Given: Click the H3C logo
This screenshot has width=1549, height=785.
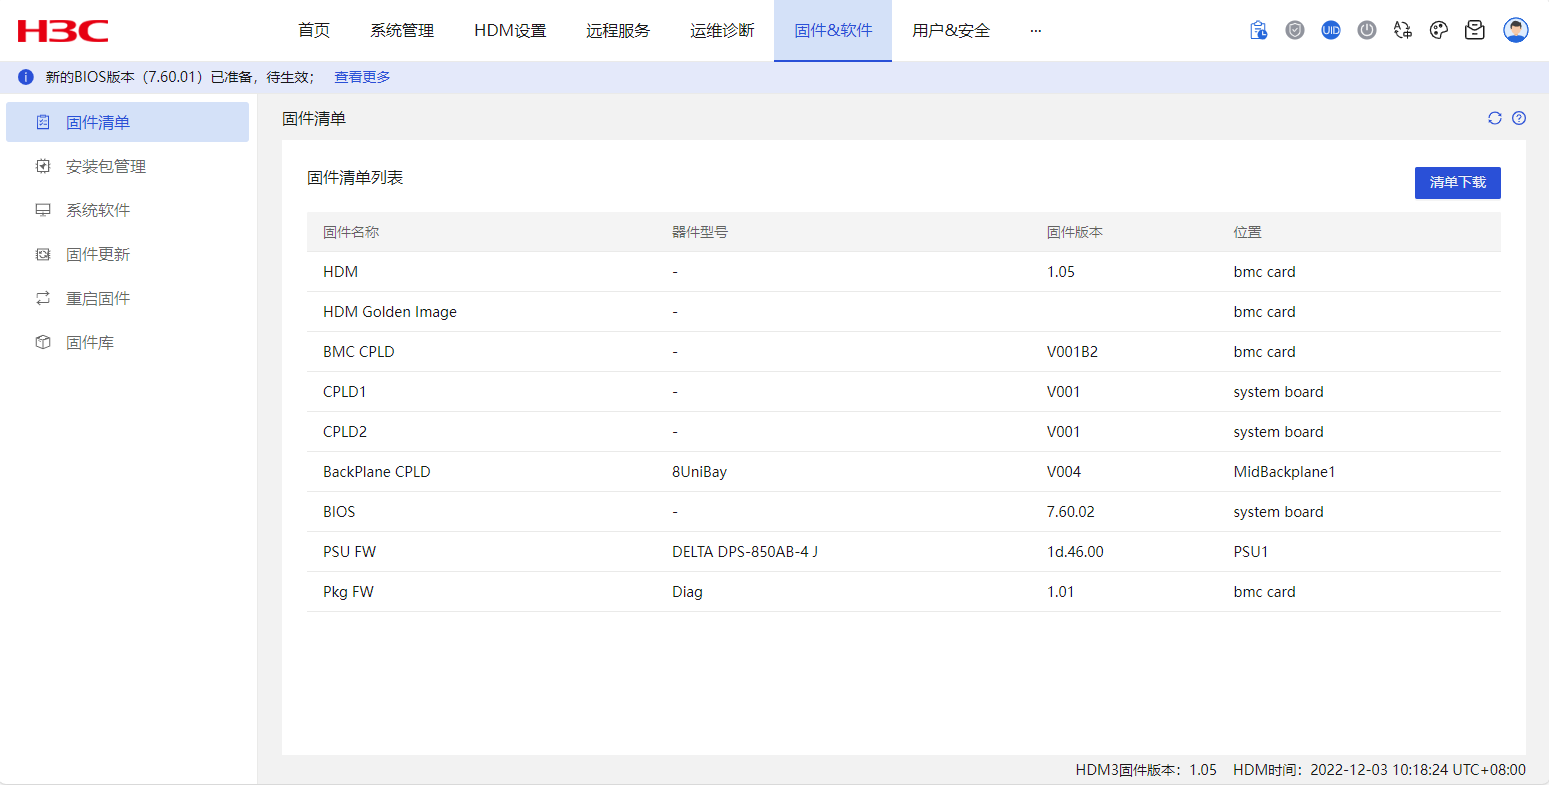Looking at the screenshot, I should [63, 31].
